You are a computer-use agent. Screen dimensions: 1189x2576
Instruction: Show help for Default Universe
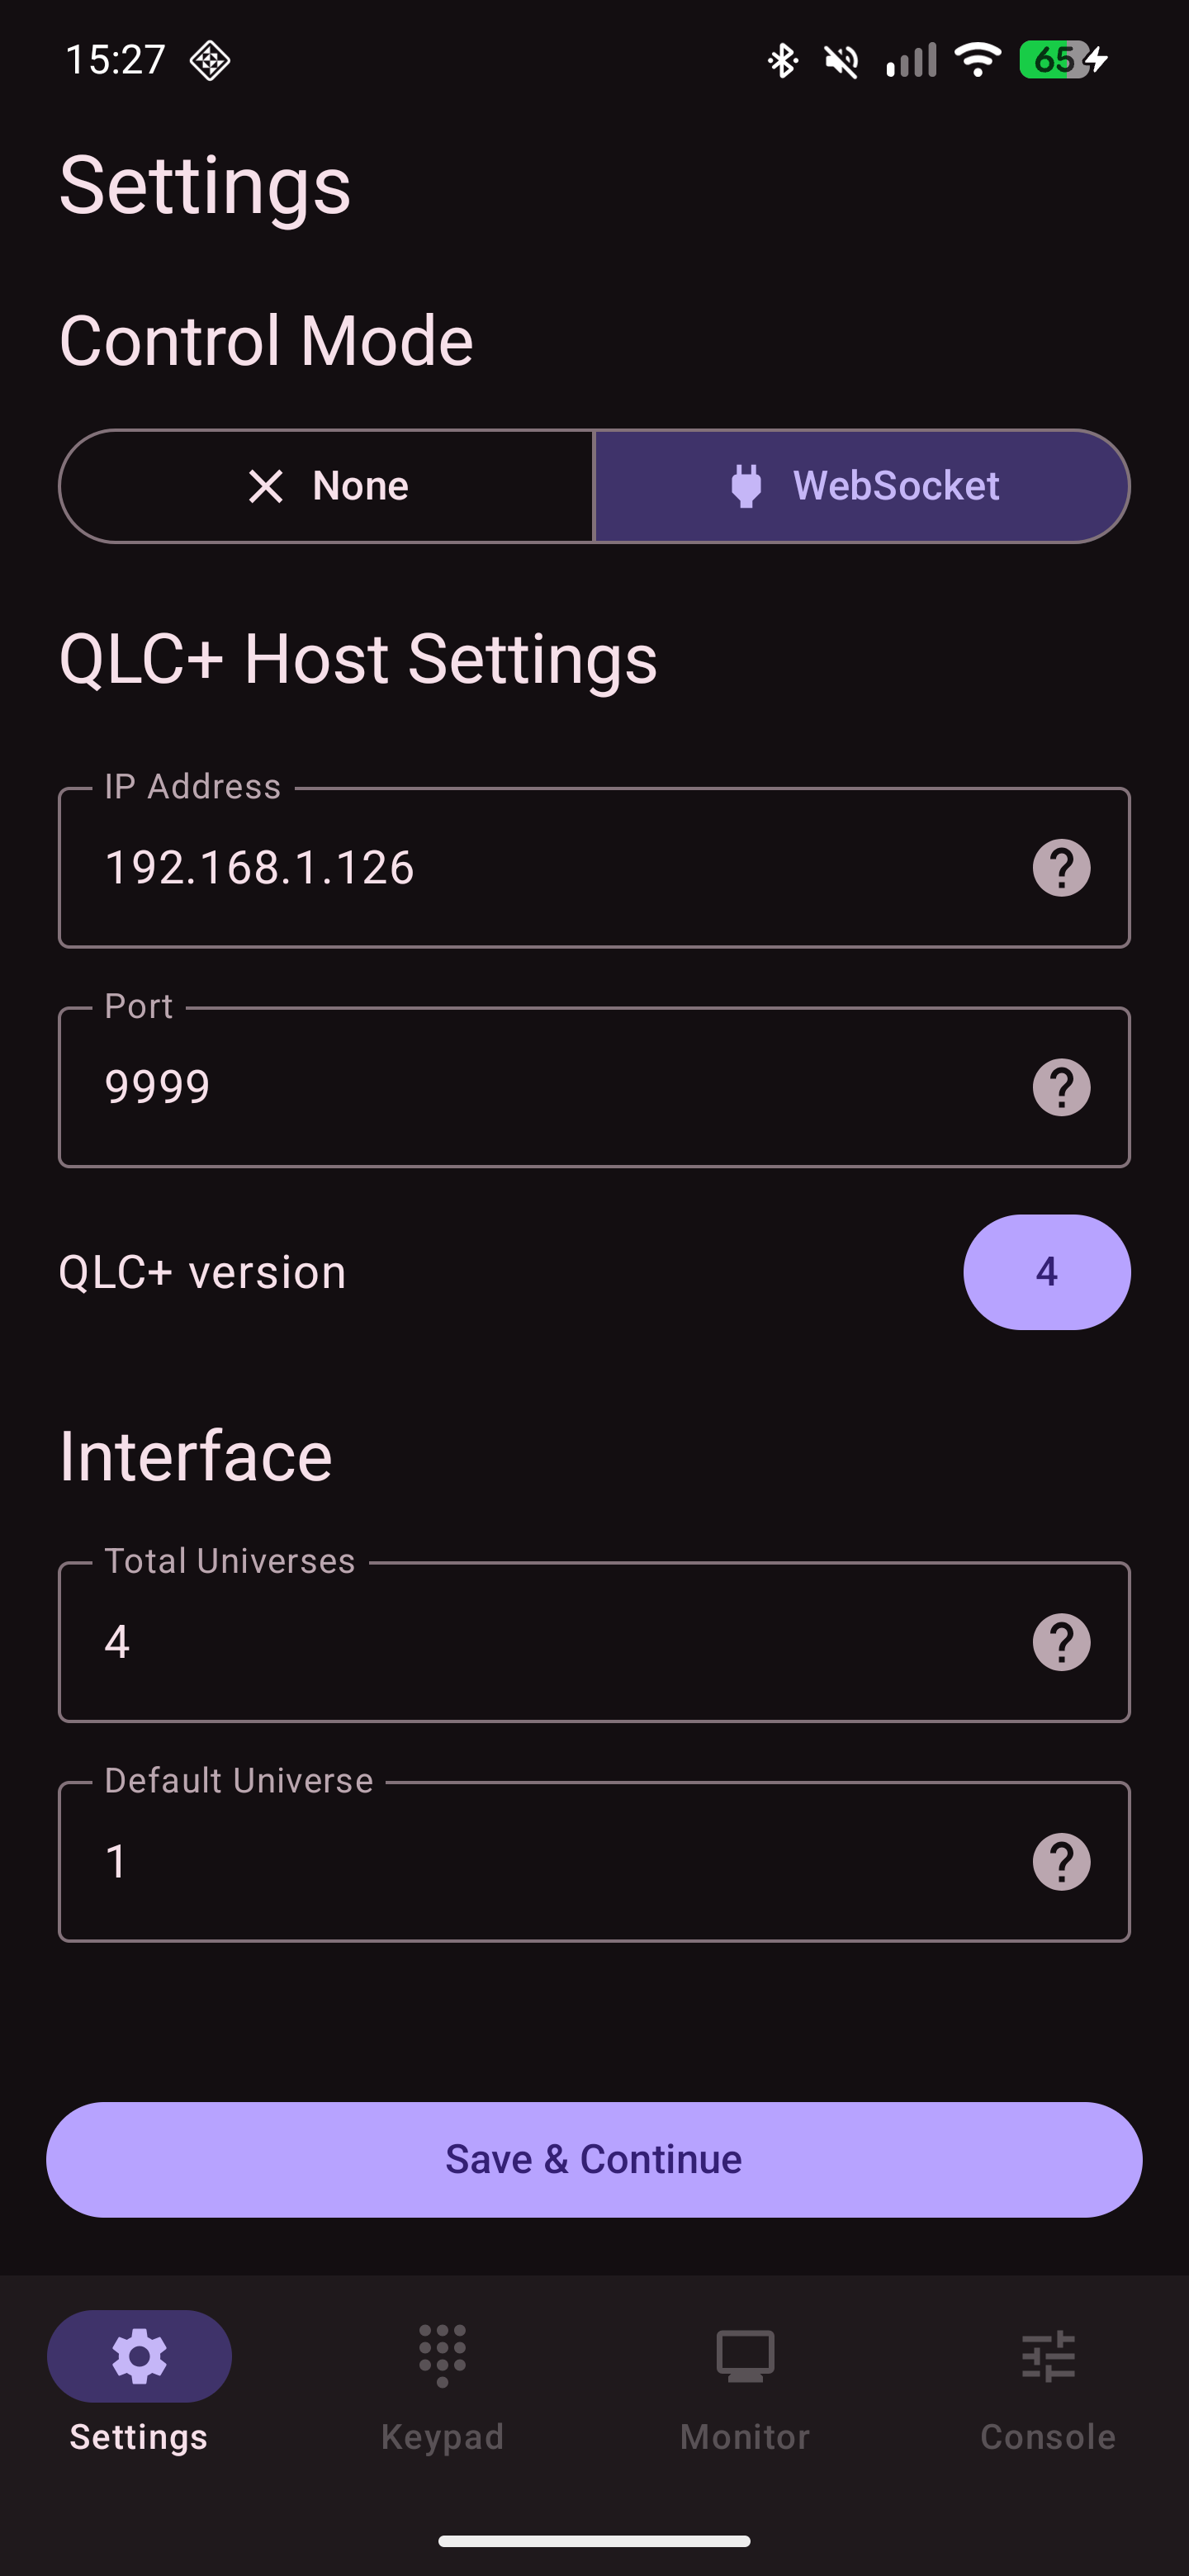1061,1862
